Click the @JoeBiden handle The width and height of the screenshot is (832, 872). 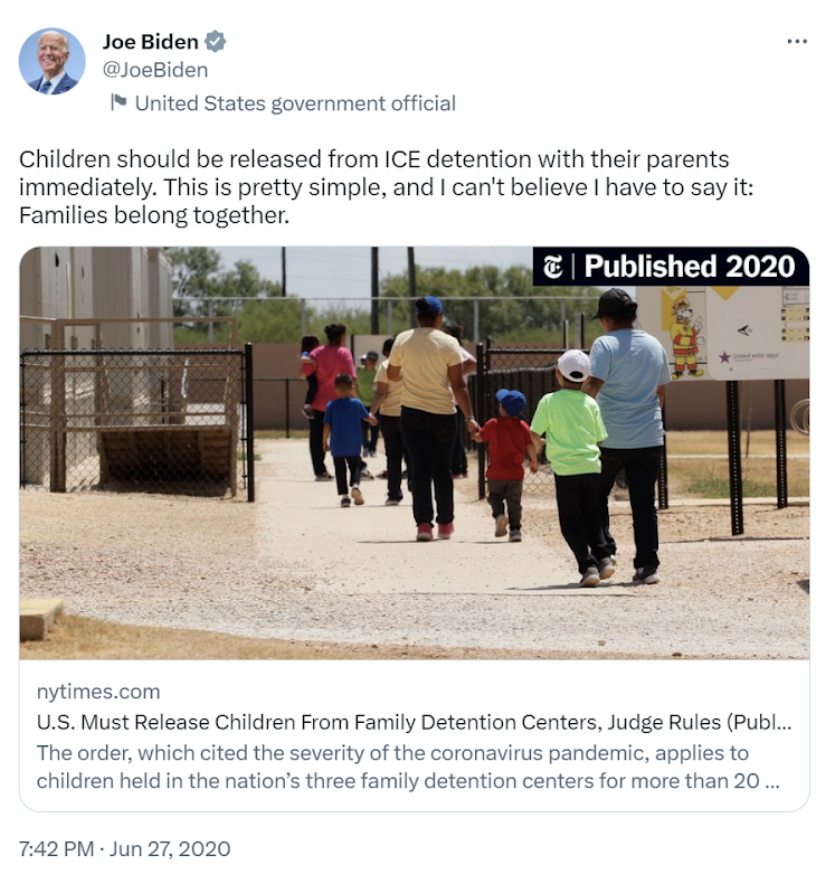(x=155, y=70)
